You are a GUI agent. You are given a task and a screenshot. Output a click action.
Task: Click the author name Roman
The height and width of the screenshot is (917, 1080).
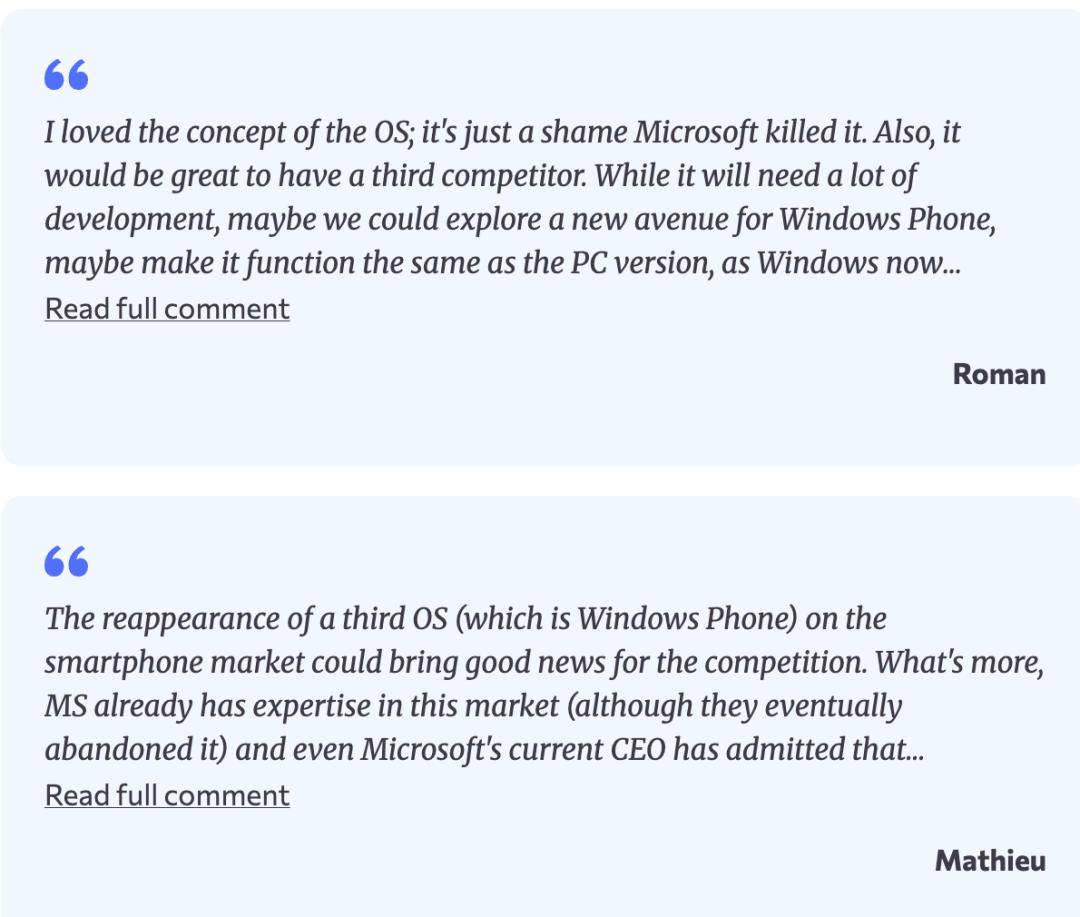tap(998, 374)
